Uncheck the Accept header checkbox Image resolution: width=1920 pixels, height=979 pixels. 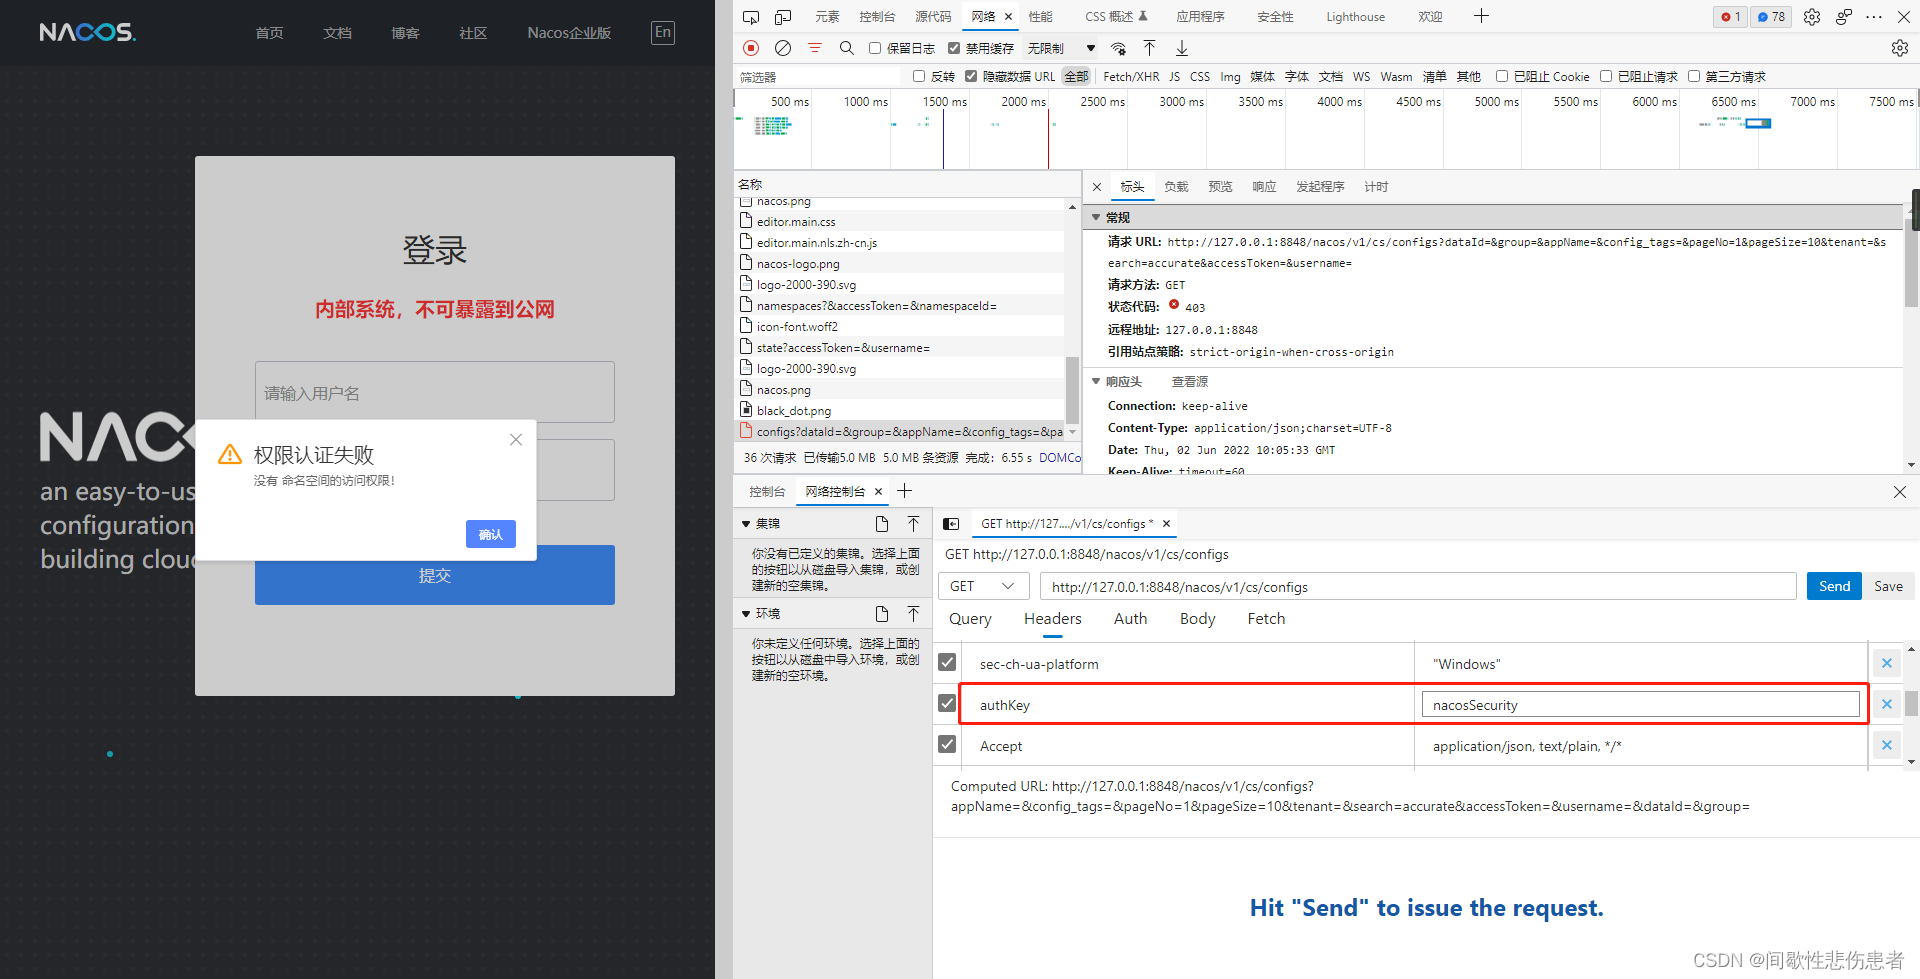[x=947, y=745]
